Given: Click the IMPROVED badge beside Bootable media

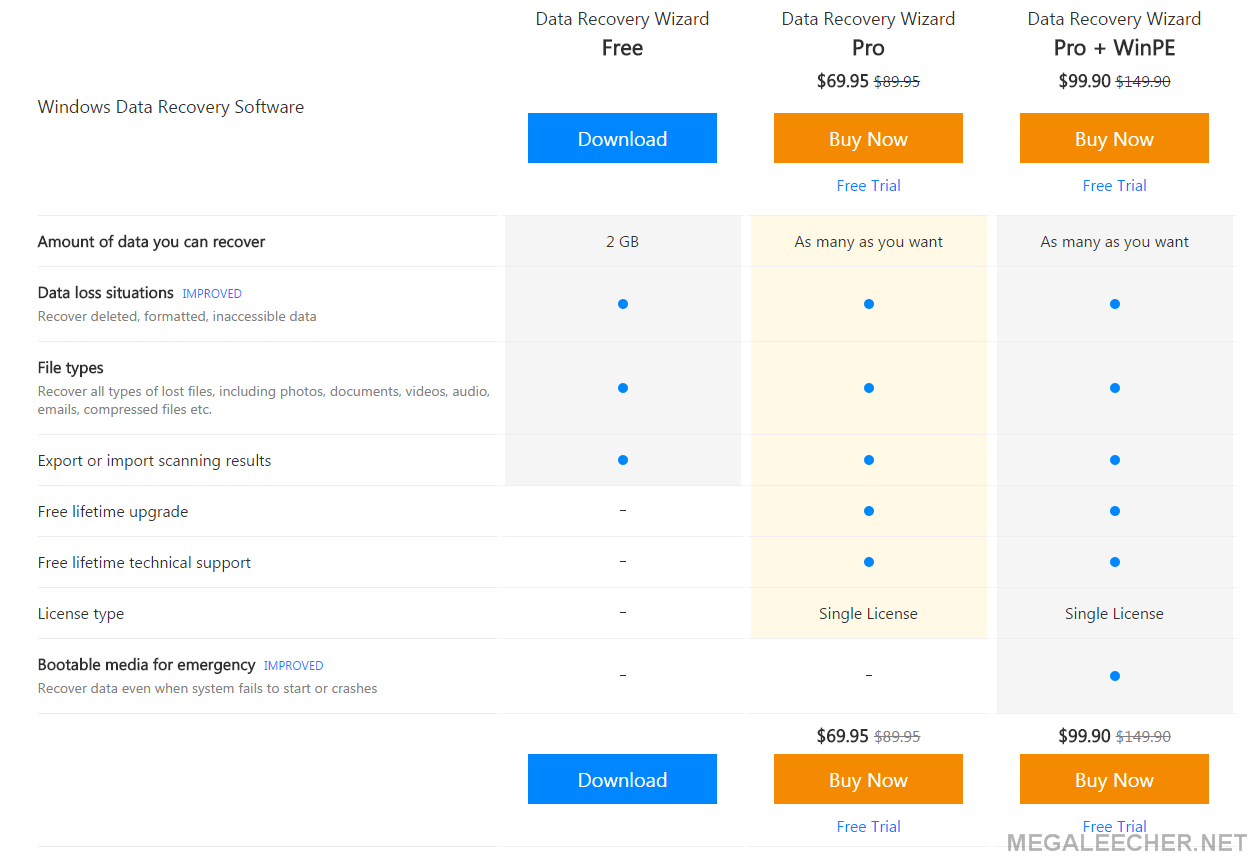Looking at the screenshot, I should pos(294,666).
